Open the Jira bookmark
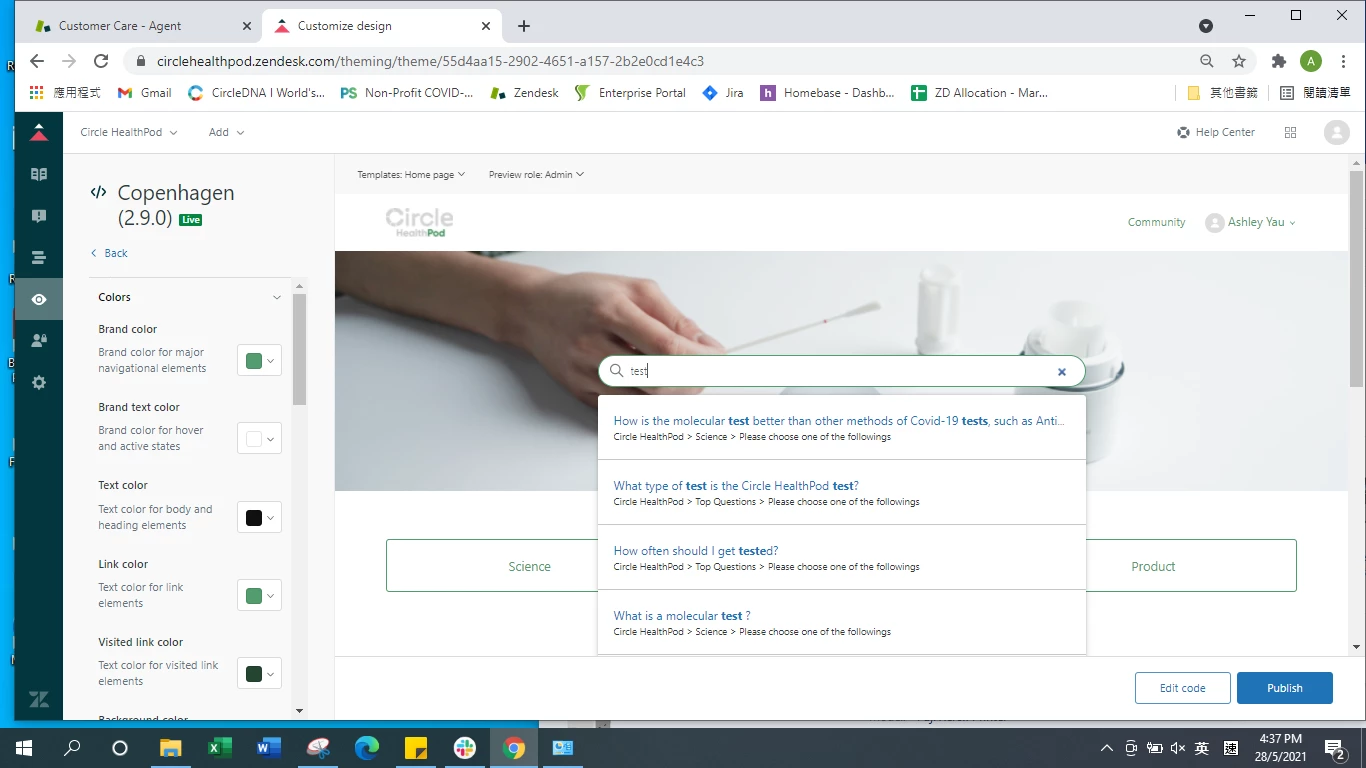The image size is (1366, 768). click(x=723, y=93)
